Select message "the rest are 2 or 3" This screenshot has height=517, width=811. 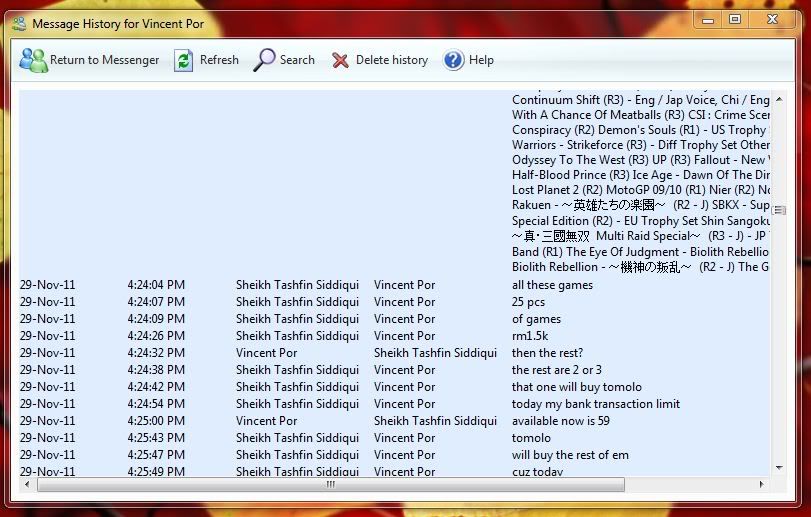[556, 370]
